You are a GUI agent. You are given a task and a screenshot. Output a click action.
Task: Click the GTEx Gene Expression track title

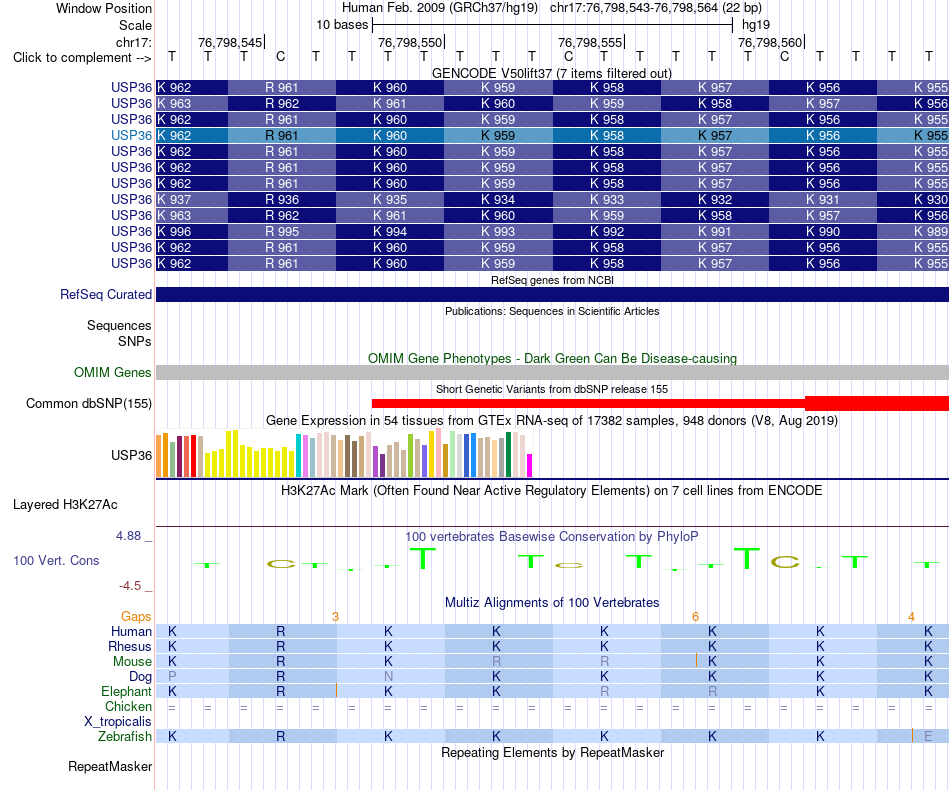552,420
